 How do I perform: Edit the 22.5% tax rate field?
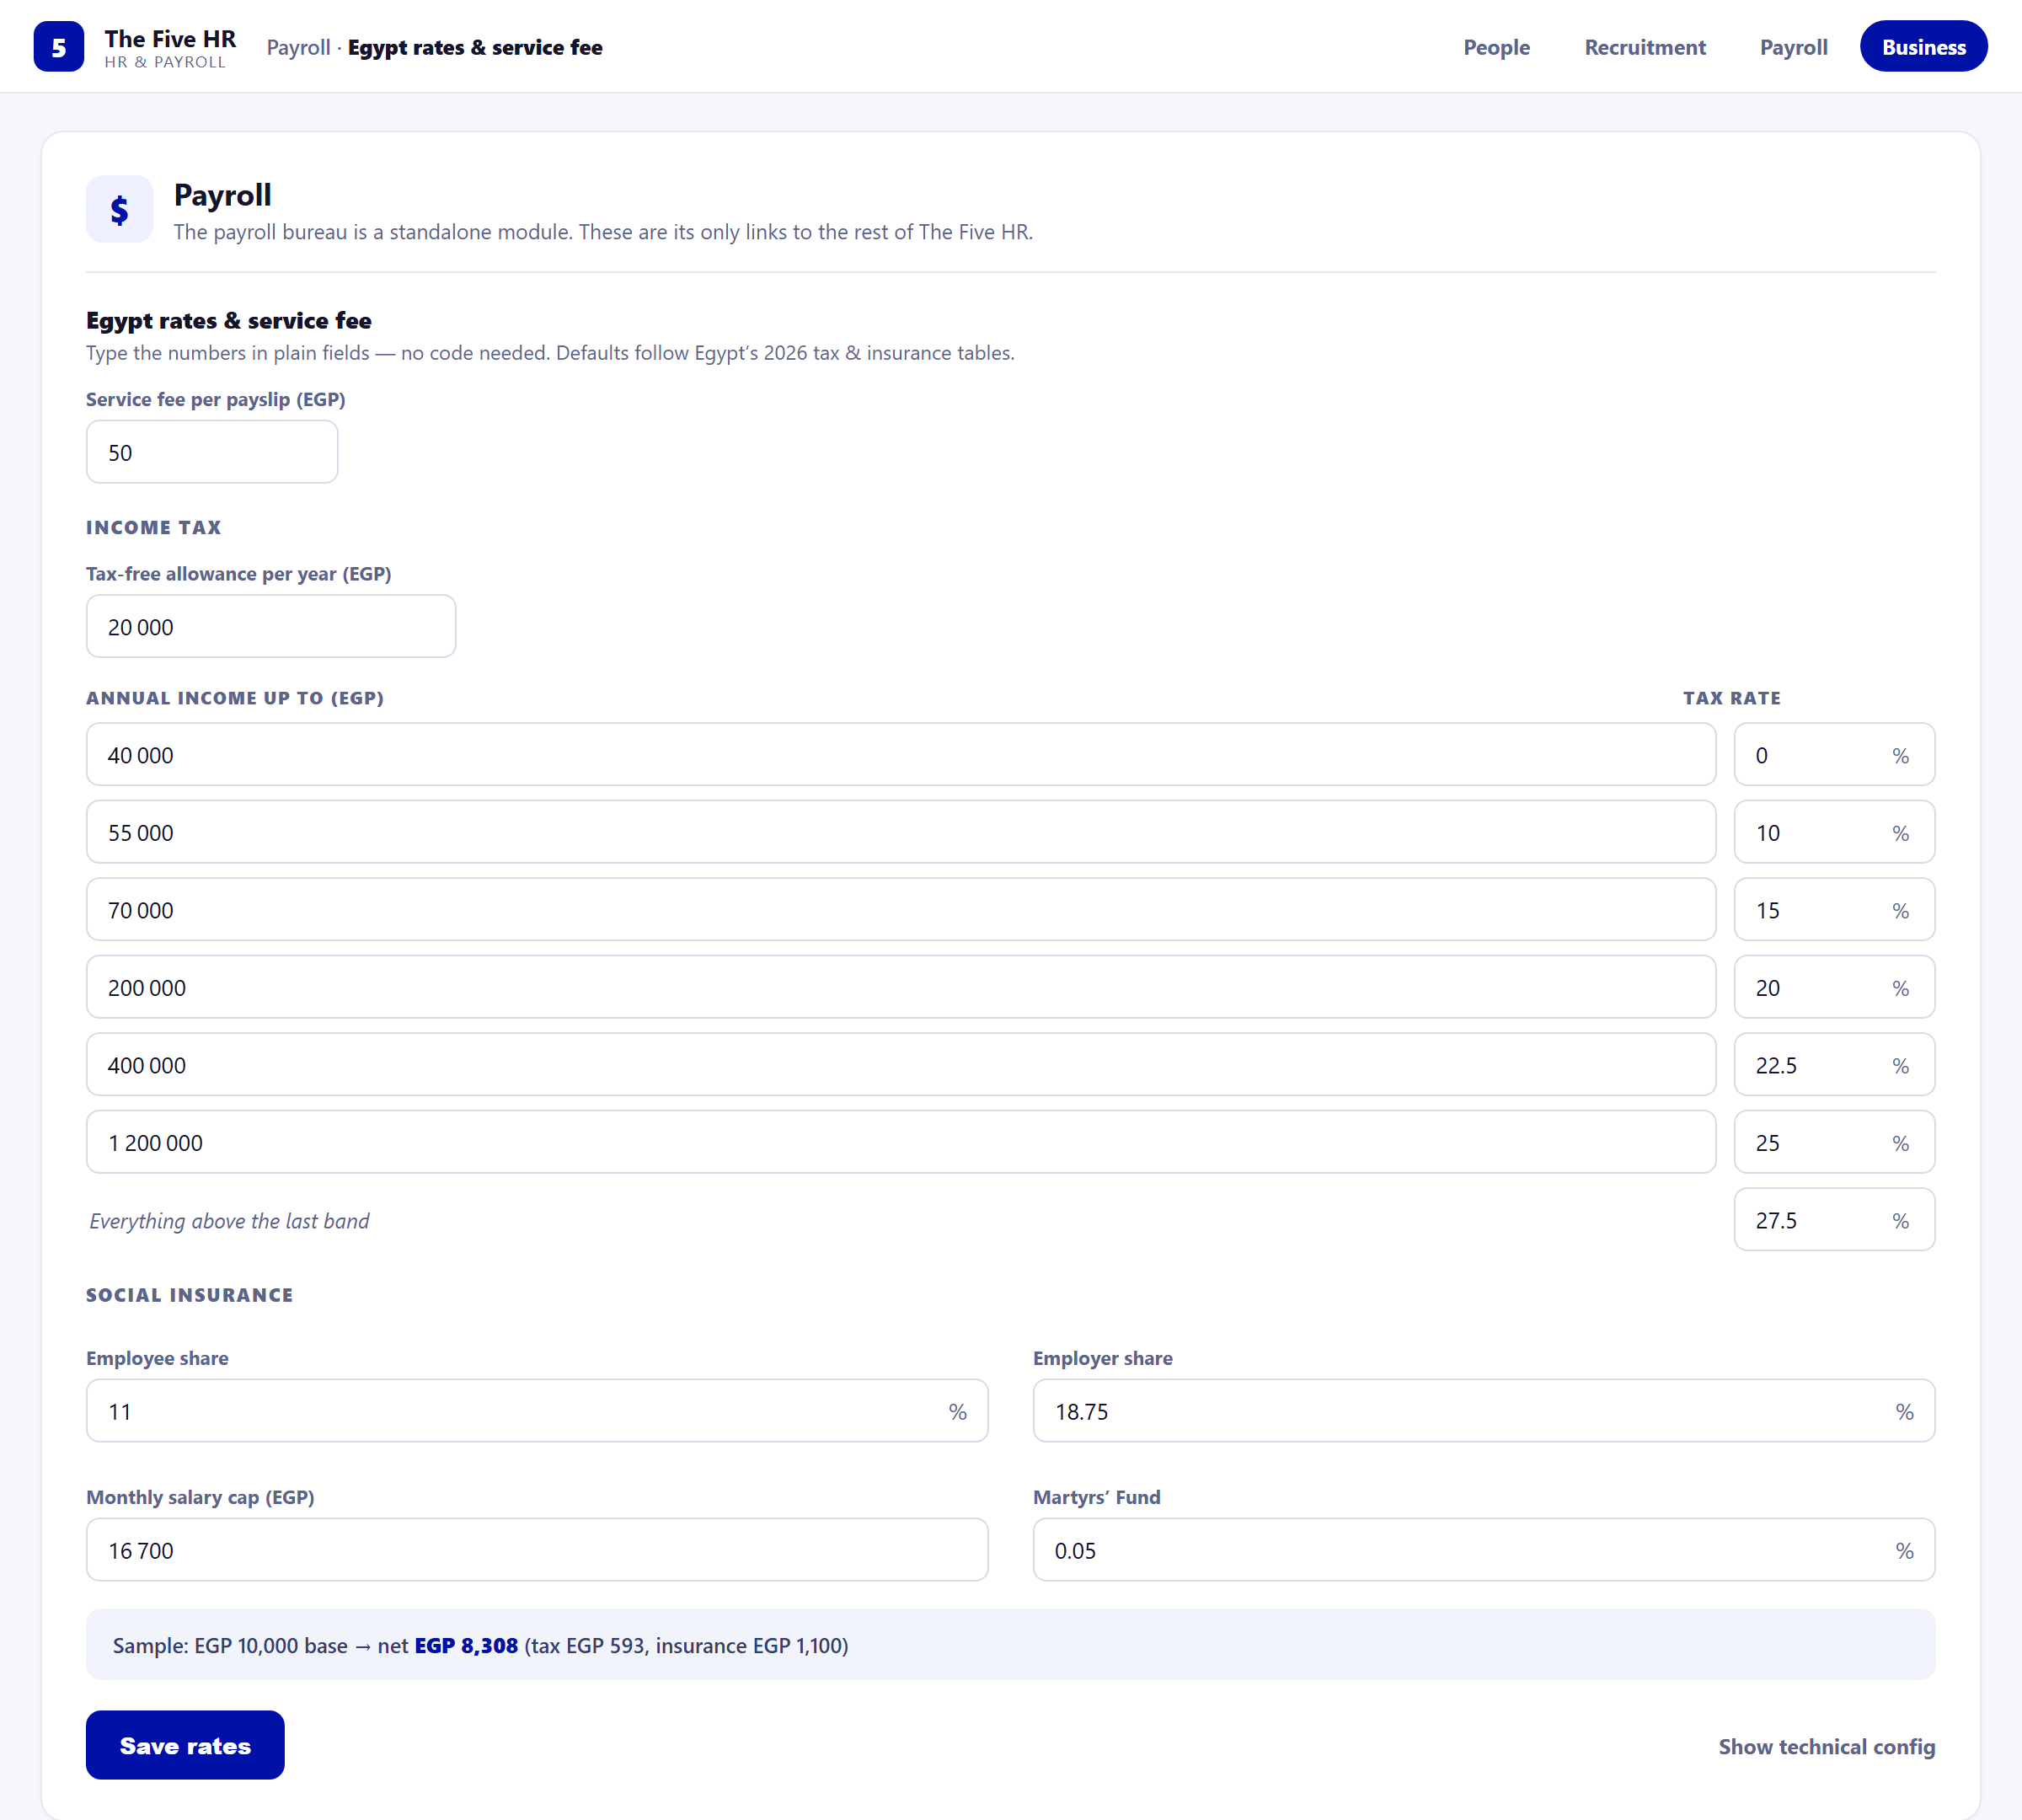pos(1834,1065)
